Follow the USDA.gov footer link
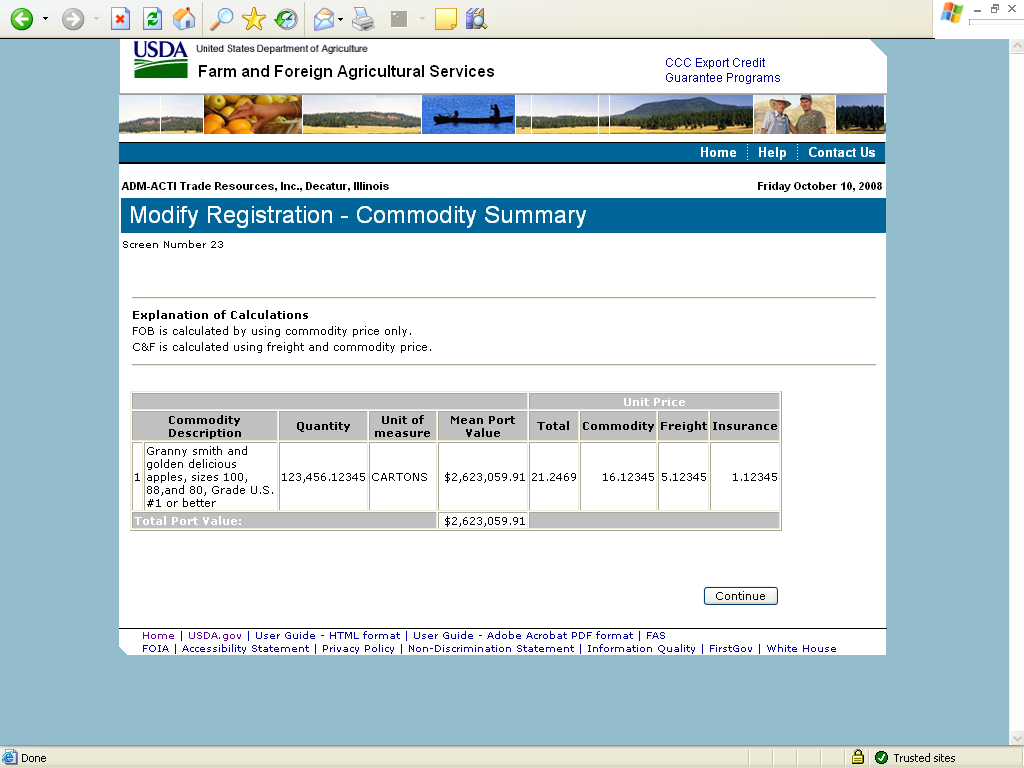Image resolution: width=1024 pixels, height=768 pixels. click(215, 635)
